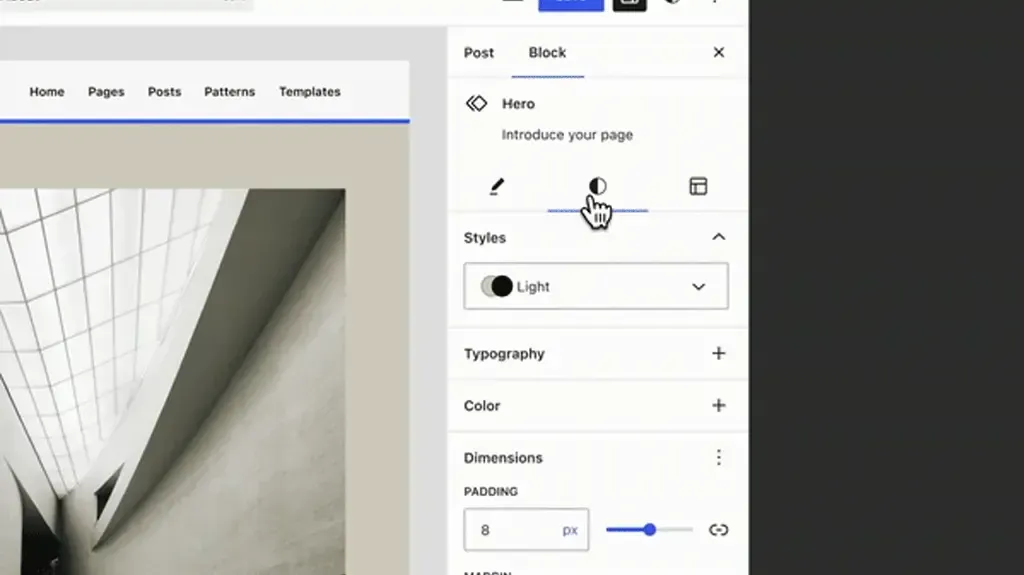Collapse the Styles section chevron
The height and width of the screenshot is (575, 1024).
(718, 237)
